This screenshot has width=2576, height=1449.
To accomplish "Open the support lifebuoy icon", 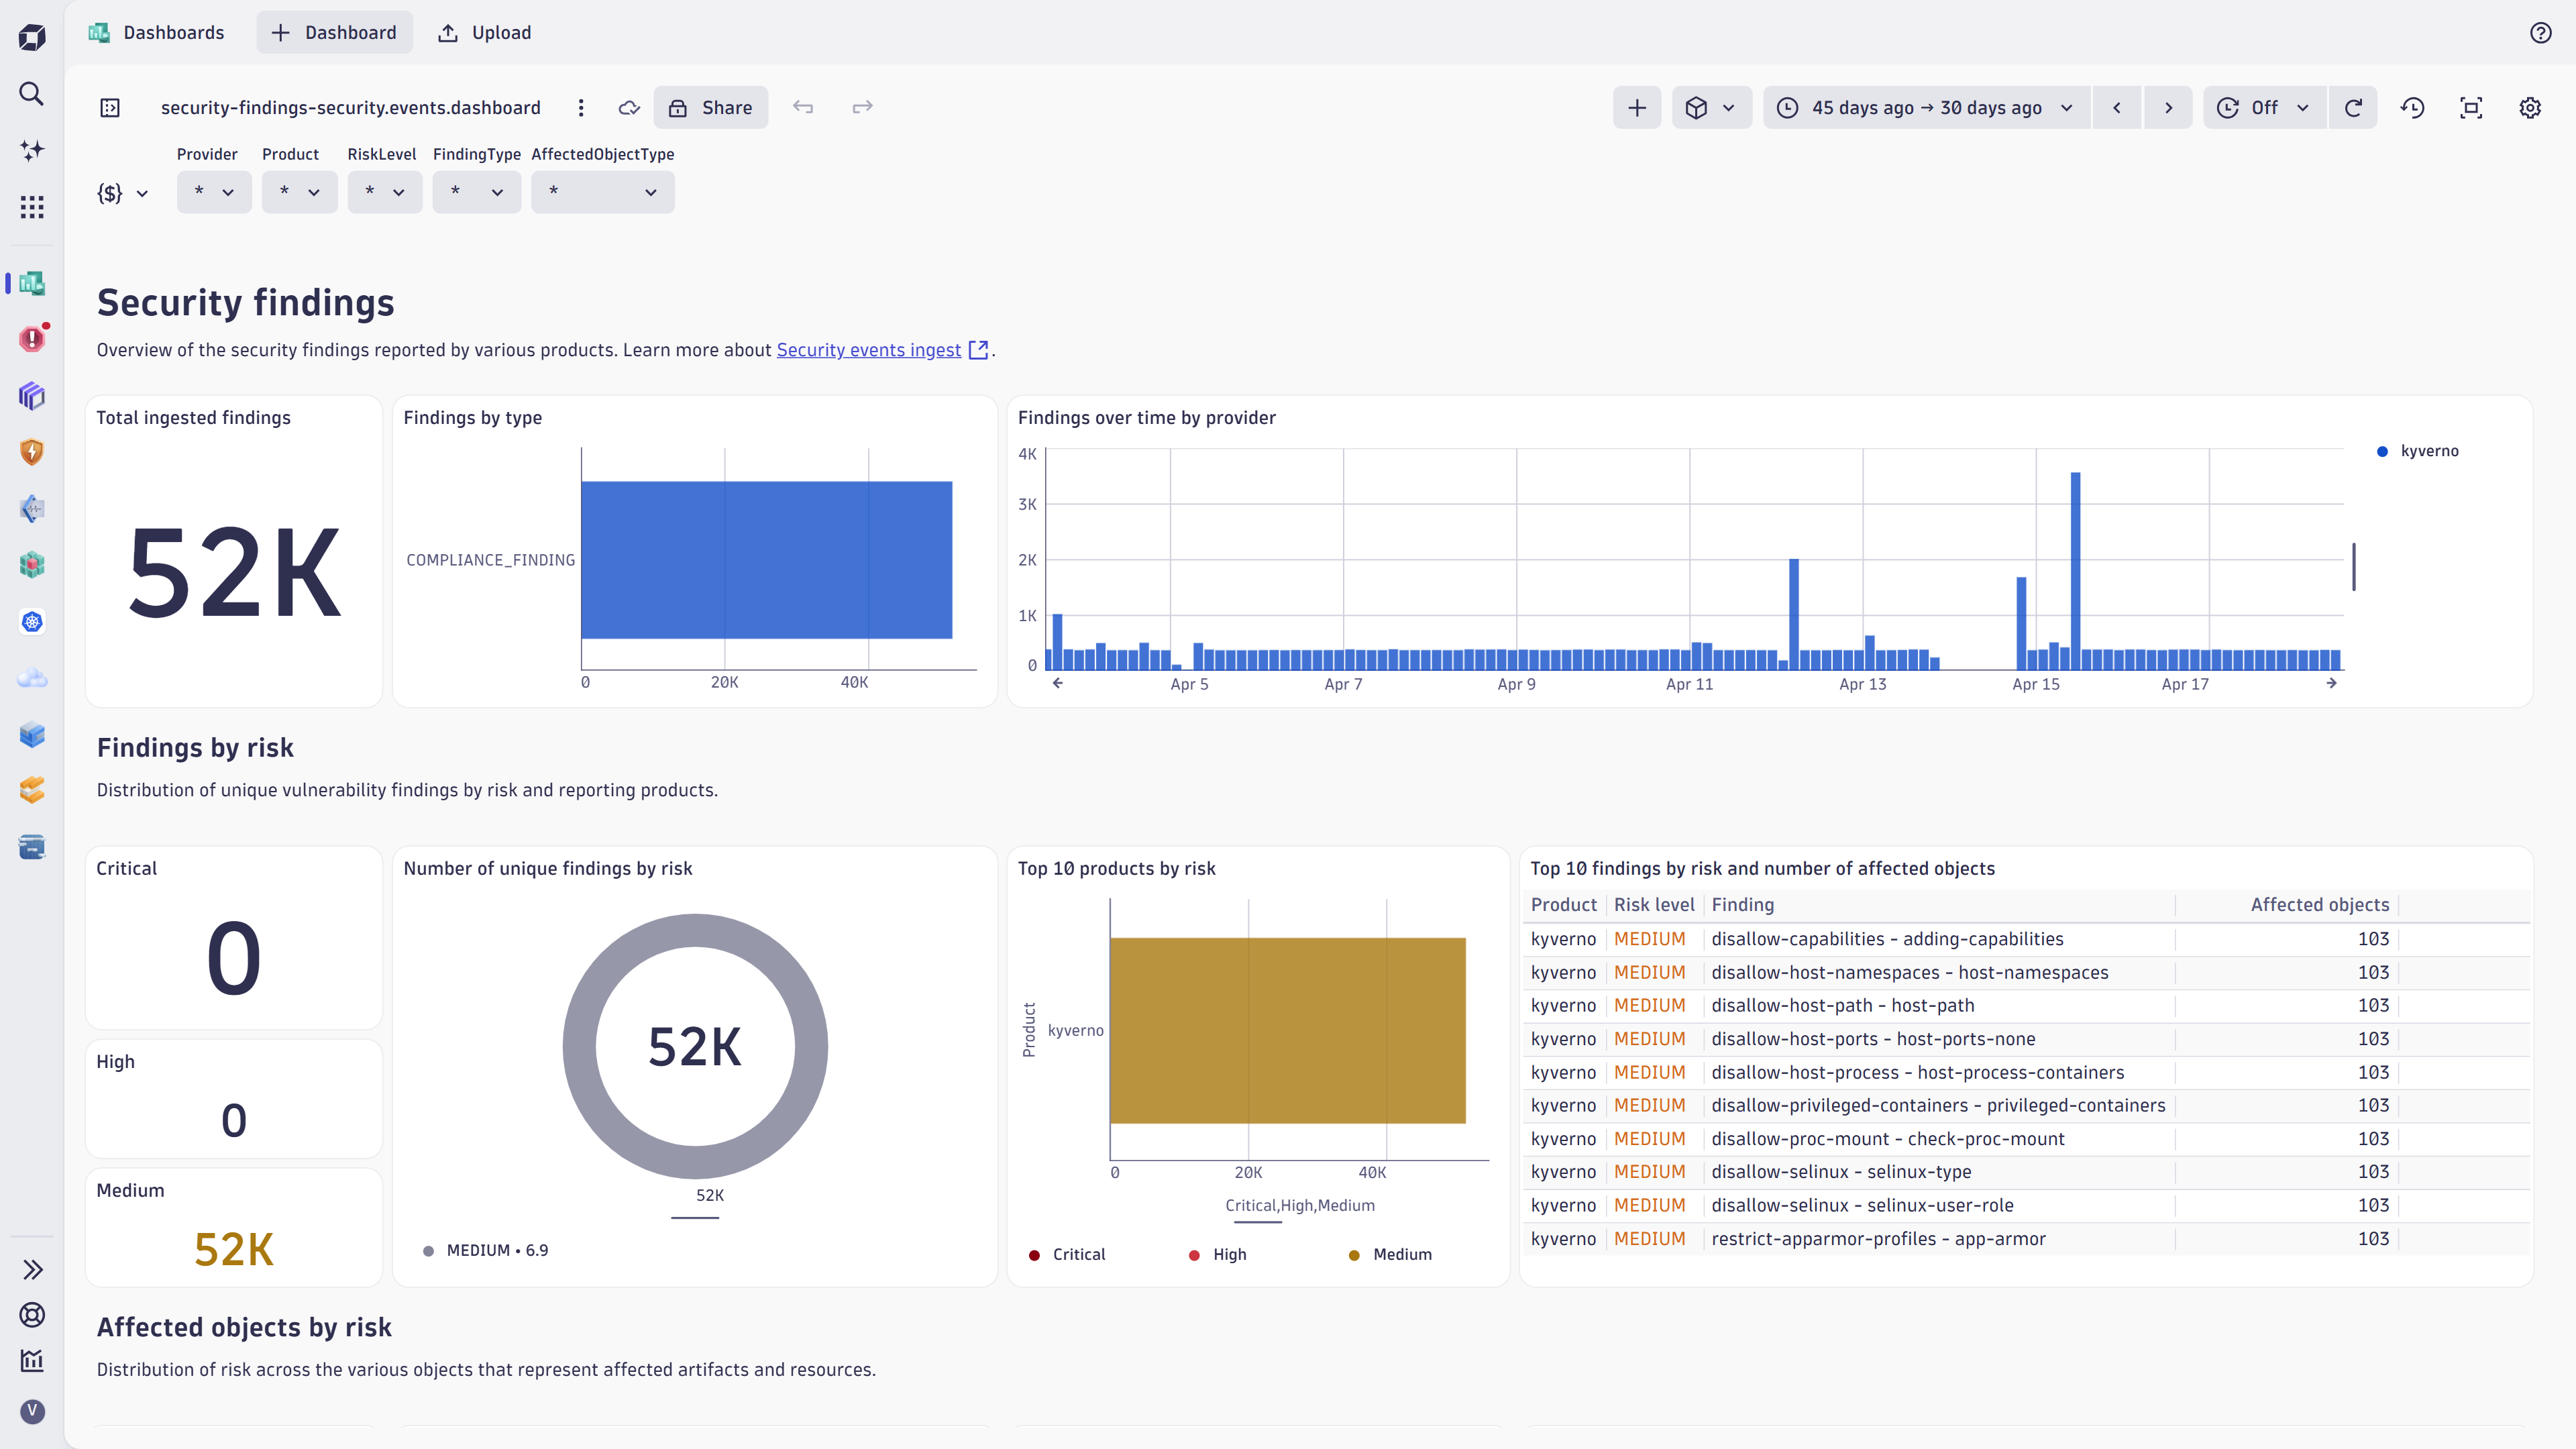I will pos(32,1315).
